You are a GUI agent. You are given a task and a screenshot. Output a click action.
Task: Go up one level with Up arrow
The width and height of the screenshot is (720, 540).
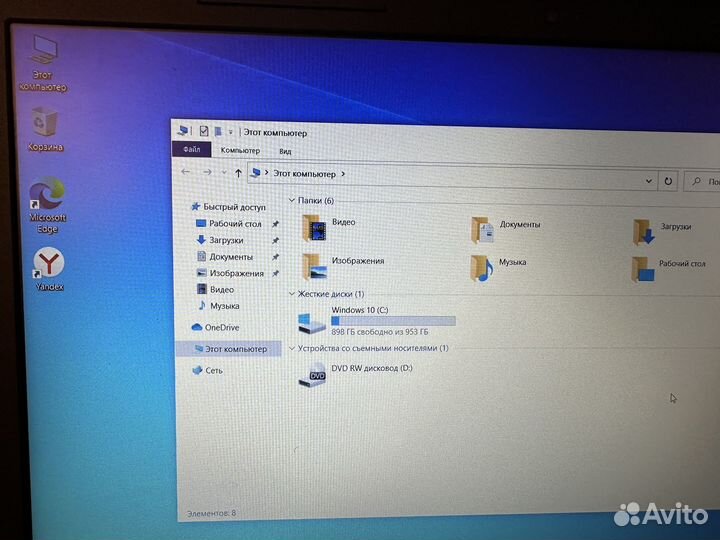[x=238, y=173]
